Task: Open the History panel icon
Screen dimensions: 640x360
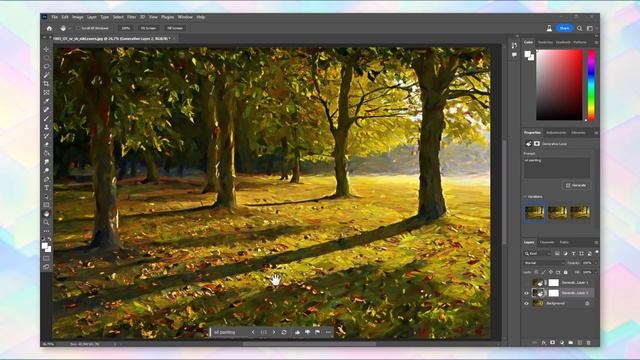Action: (x=514, y=45)
